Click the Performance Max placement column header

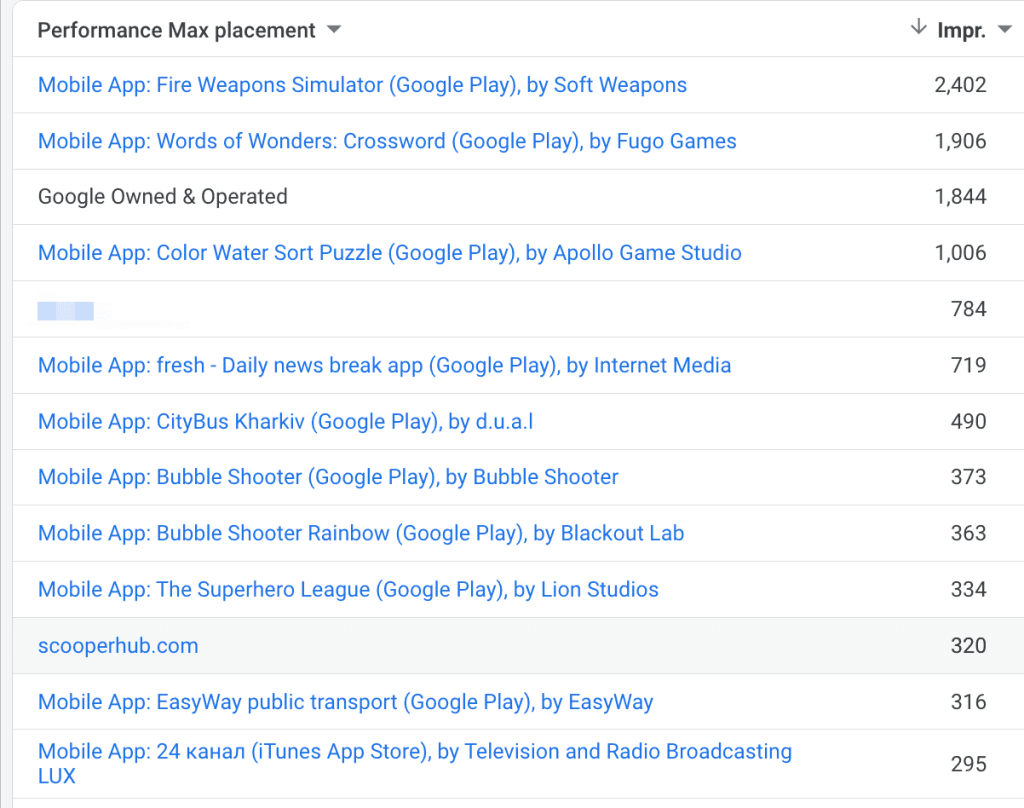click(x=177, y=30)
